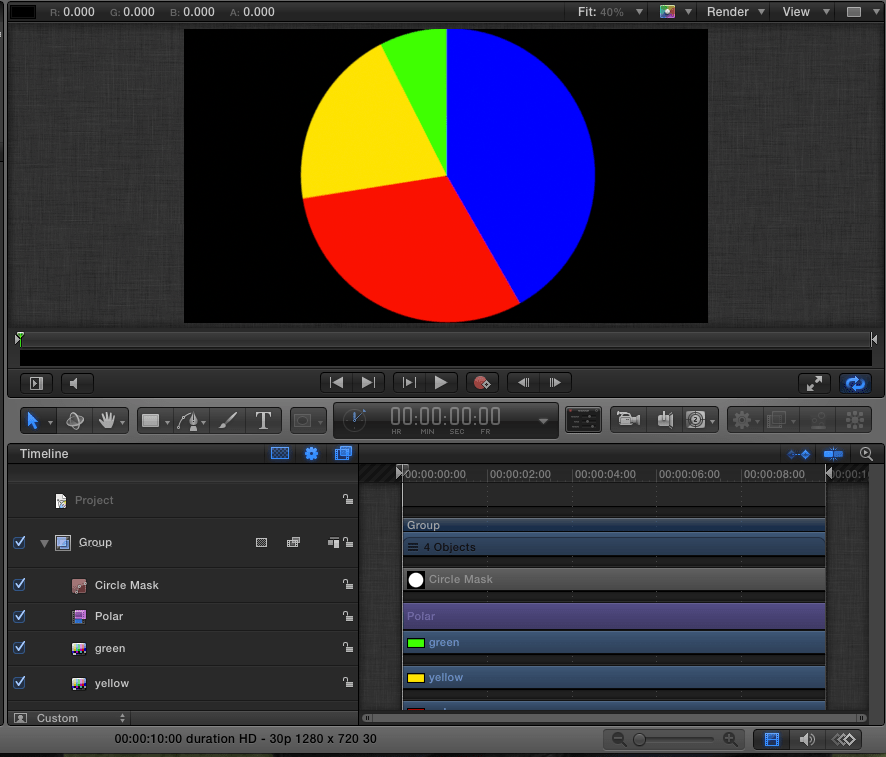Select the Paint Stroke brush tool
The width and height of the screenshot is (886, 757).
[x=228, y=421]
